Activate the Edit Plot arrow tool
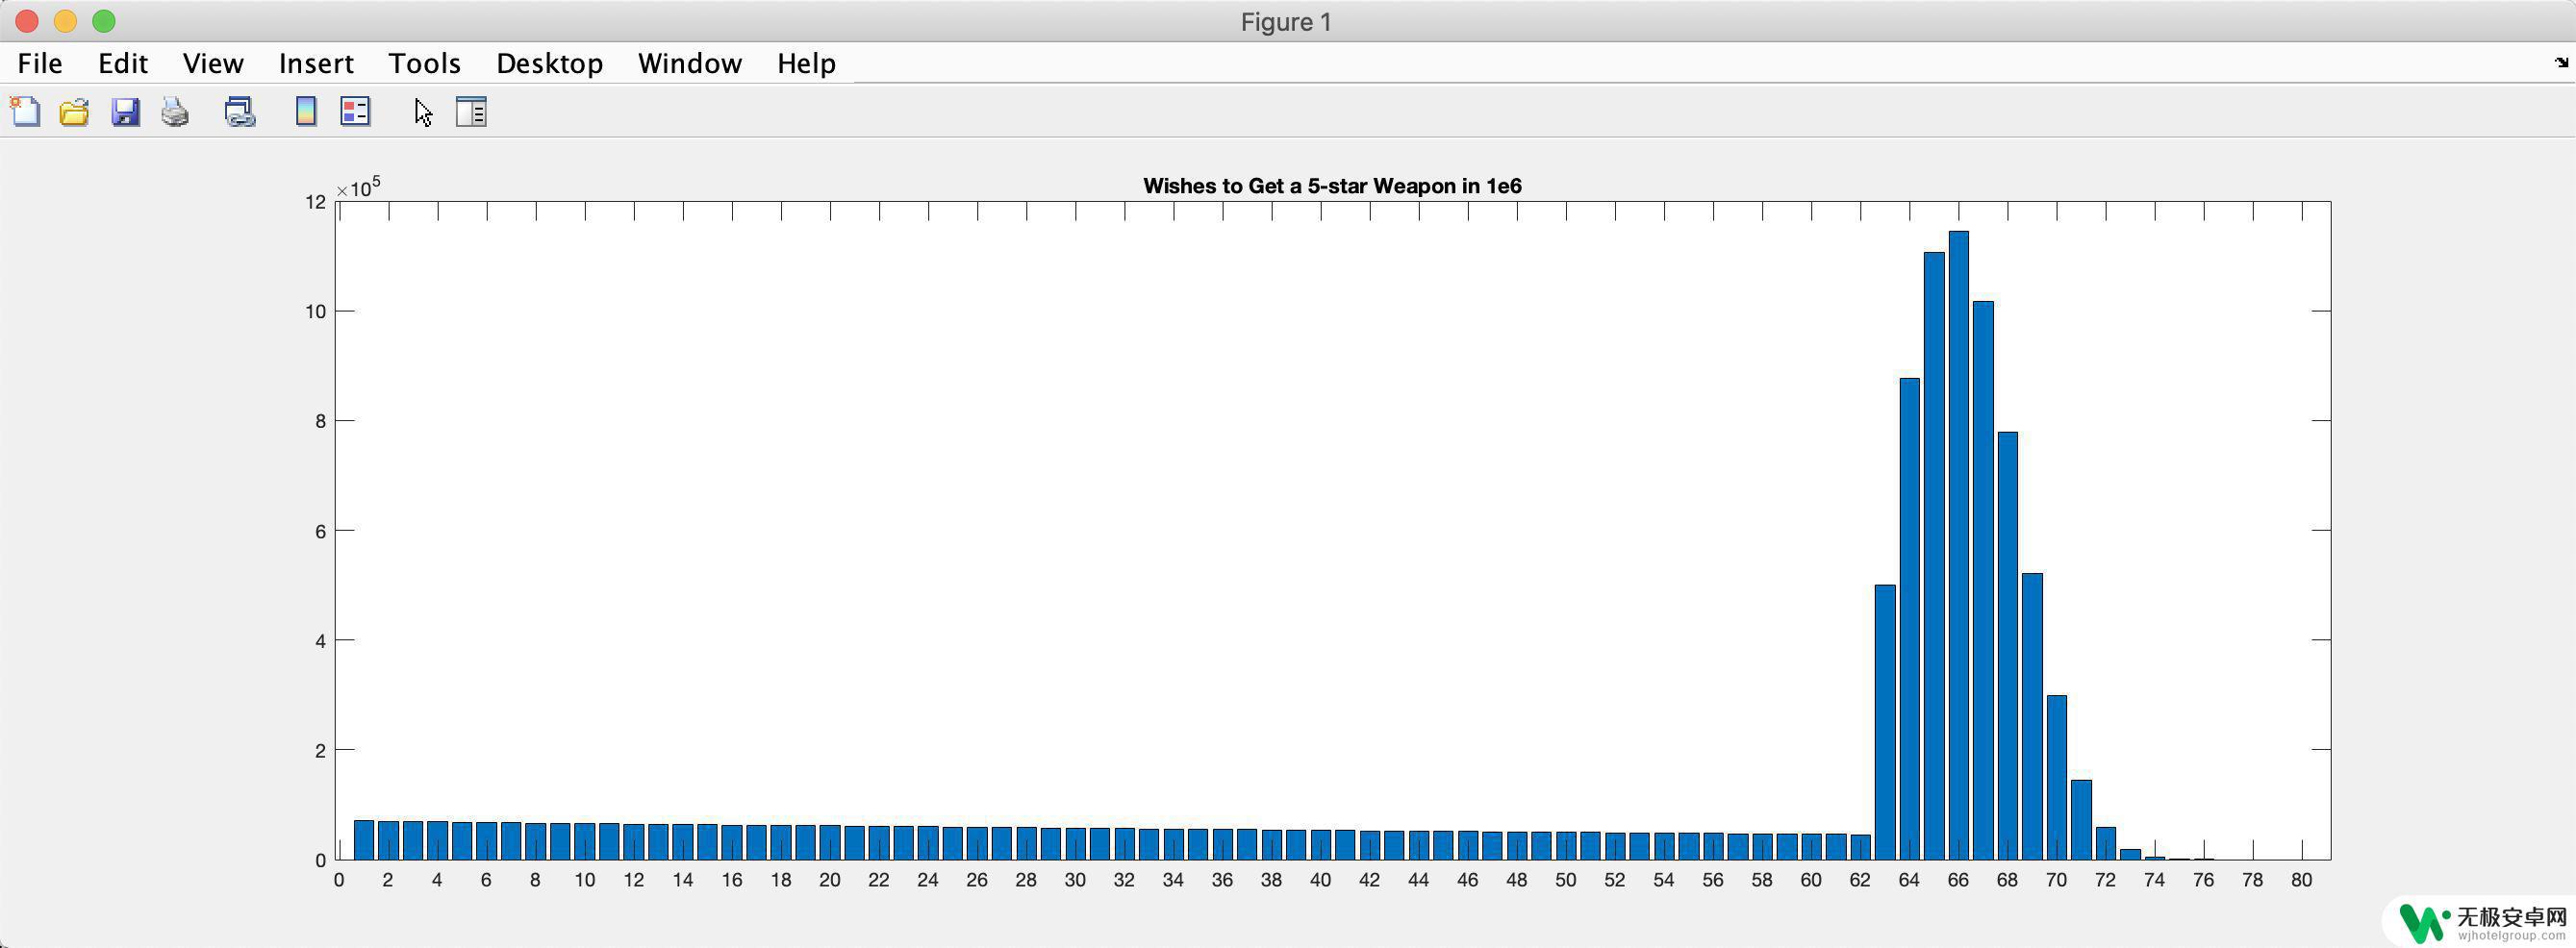Image resolution: width=2576 pixels, height=948 pixels. [424, 112]
